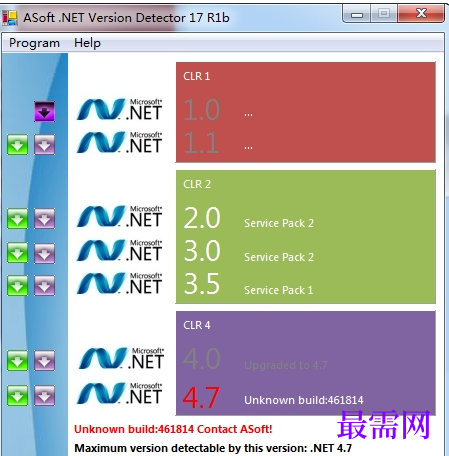Select the greyed 4.0 version number
Screen dimensions: 449x456
[x=202, y=359]
